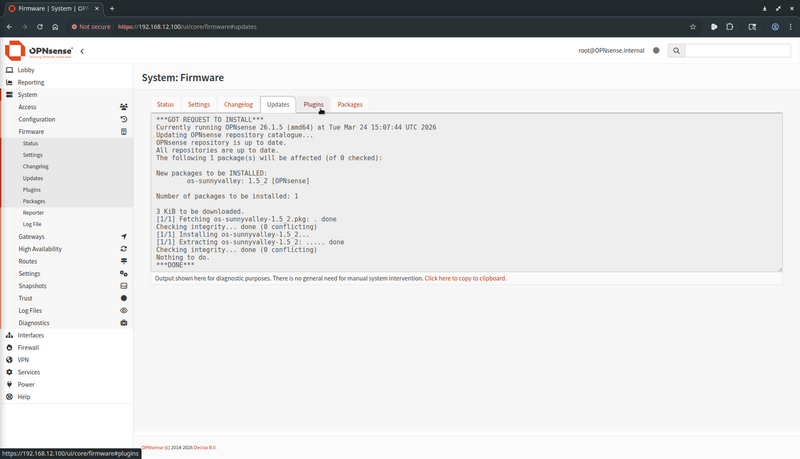800x459 pixels.
Task: Click the Firmware building icon
Action: pos(123,132)
